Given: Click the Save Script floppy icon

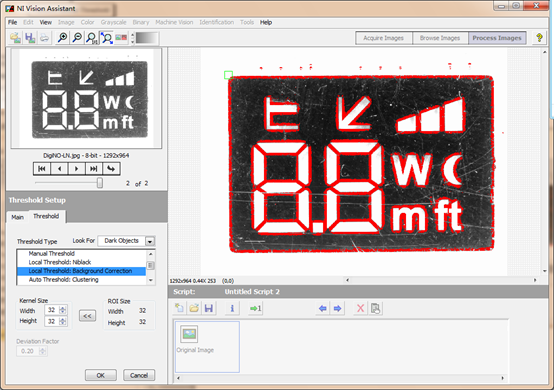Looking at the screenshot, I should [209, 308].
